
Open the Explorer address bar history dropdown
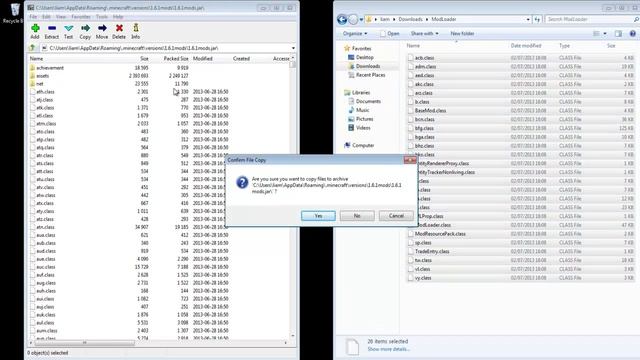[528, 19]
